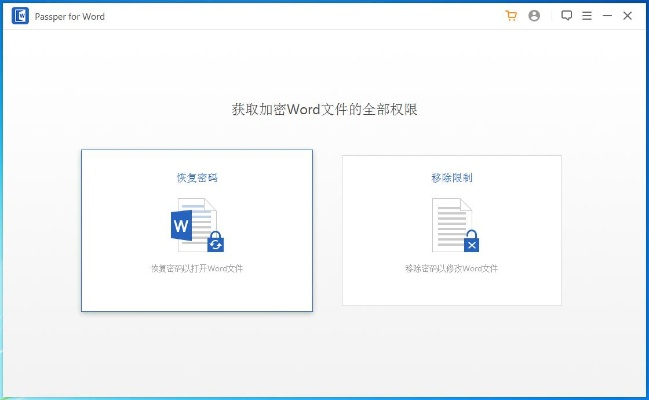This screenshot has width=649, height=400.
Task: Click the 移除密码以修改Word文件 description
Action: tap(452, 268)
